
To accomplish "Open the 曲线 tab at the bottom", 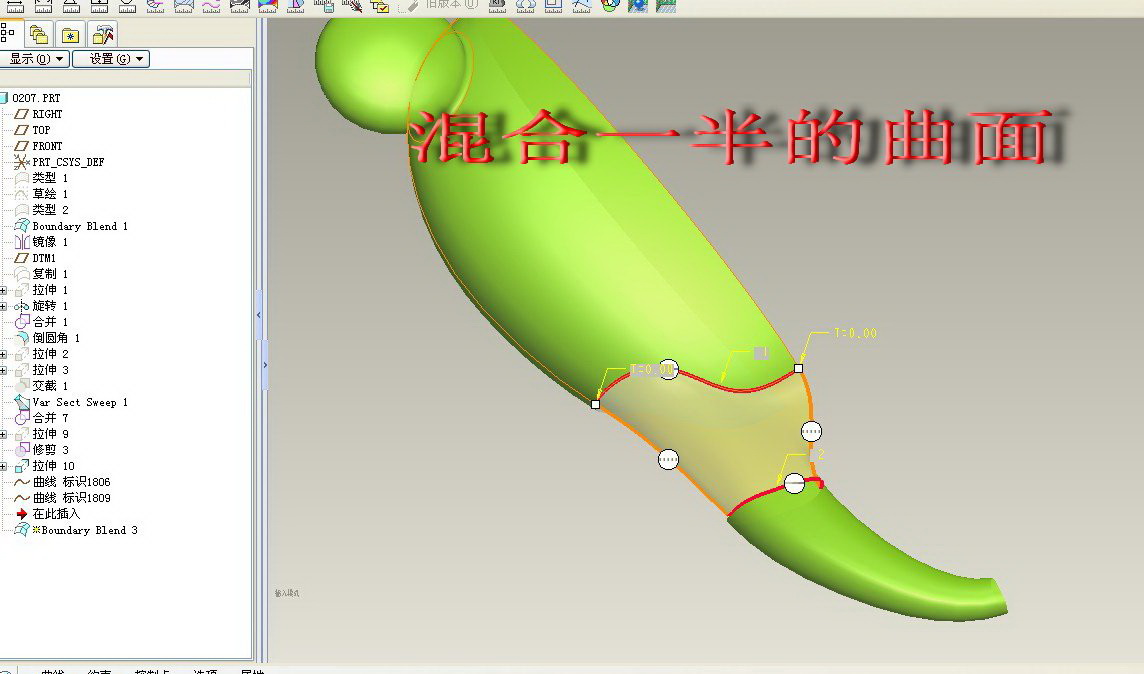I will click(x=53, y=670).
